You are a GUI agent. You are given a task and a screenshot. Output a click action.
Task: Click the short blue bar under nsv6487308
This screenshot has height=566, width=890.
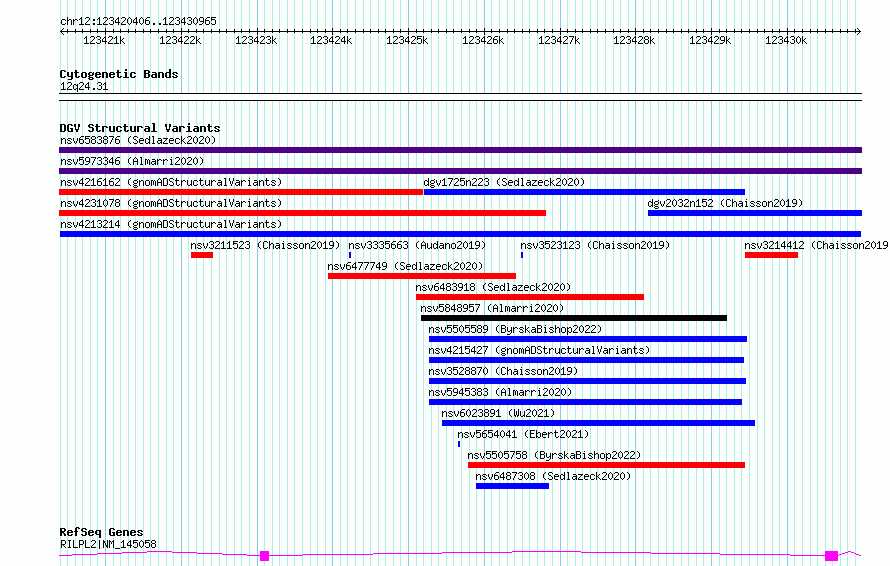513,486
